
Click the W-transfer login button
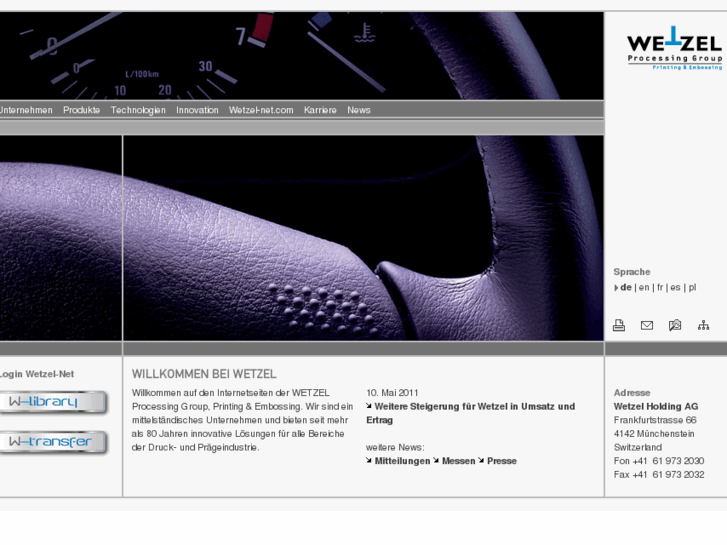tap(53, 442)
